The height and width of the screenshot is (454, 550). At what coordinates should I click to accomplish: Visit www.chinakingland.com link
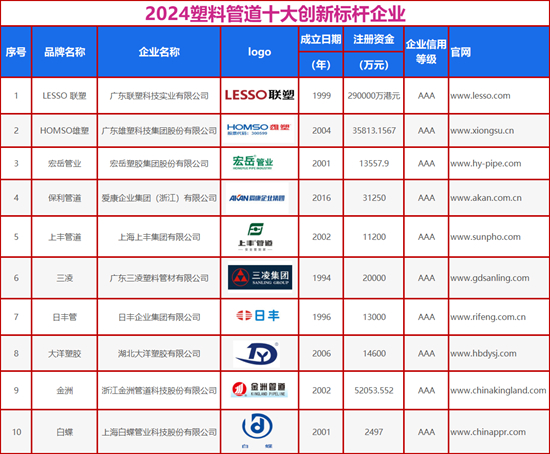[x=498, y=390]
